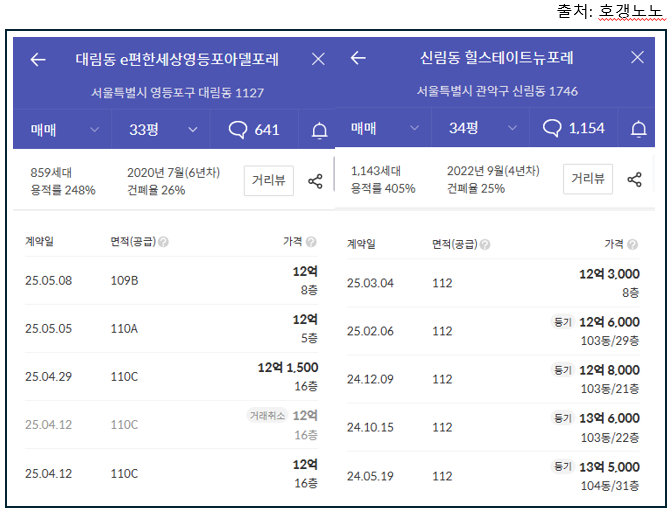Select the 24.12.09 transaction at 12억 8,000
The height and width of the screenshot is (516, 672).
tap(493, 379)
